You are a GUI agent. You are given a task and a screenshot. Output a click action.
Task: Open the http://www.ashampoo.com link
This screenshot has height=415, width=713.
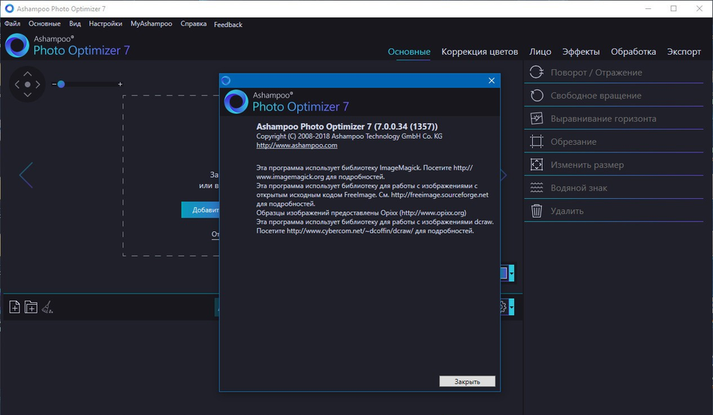click(296, 145)
